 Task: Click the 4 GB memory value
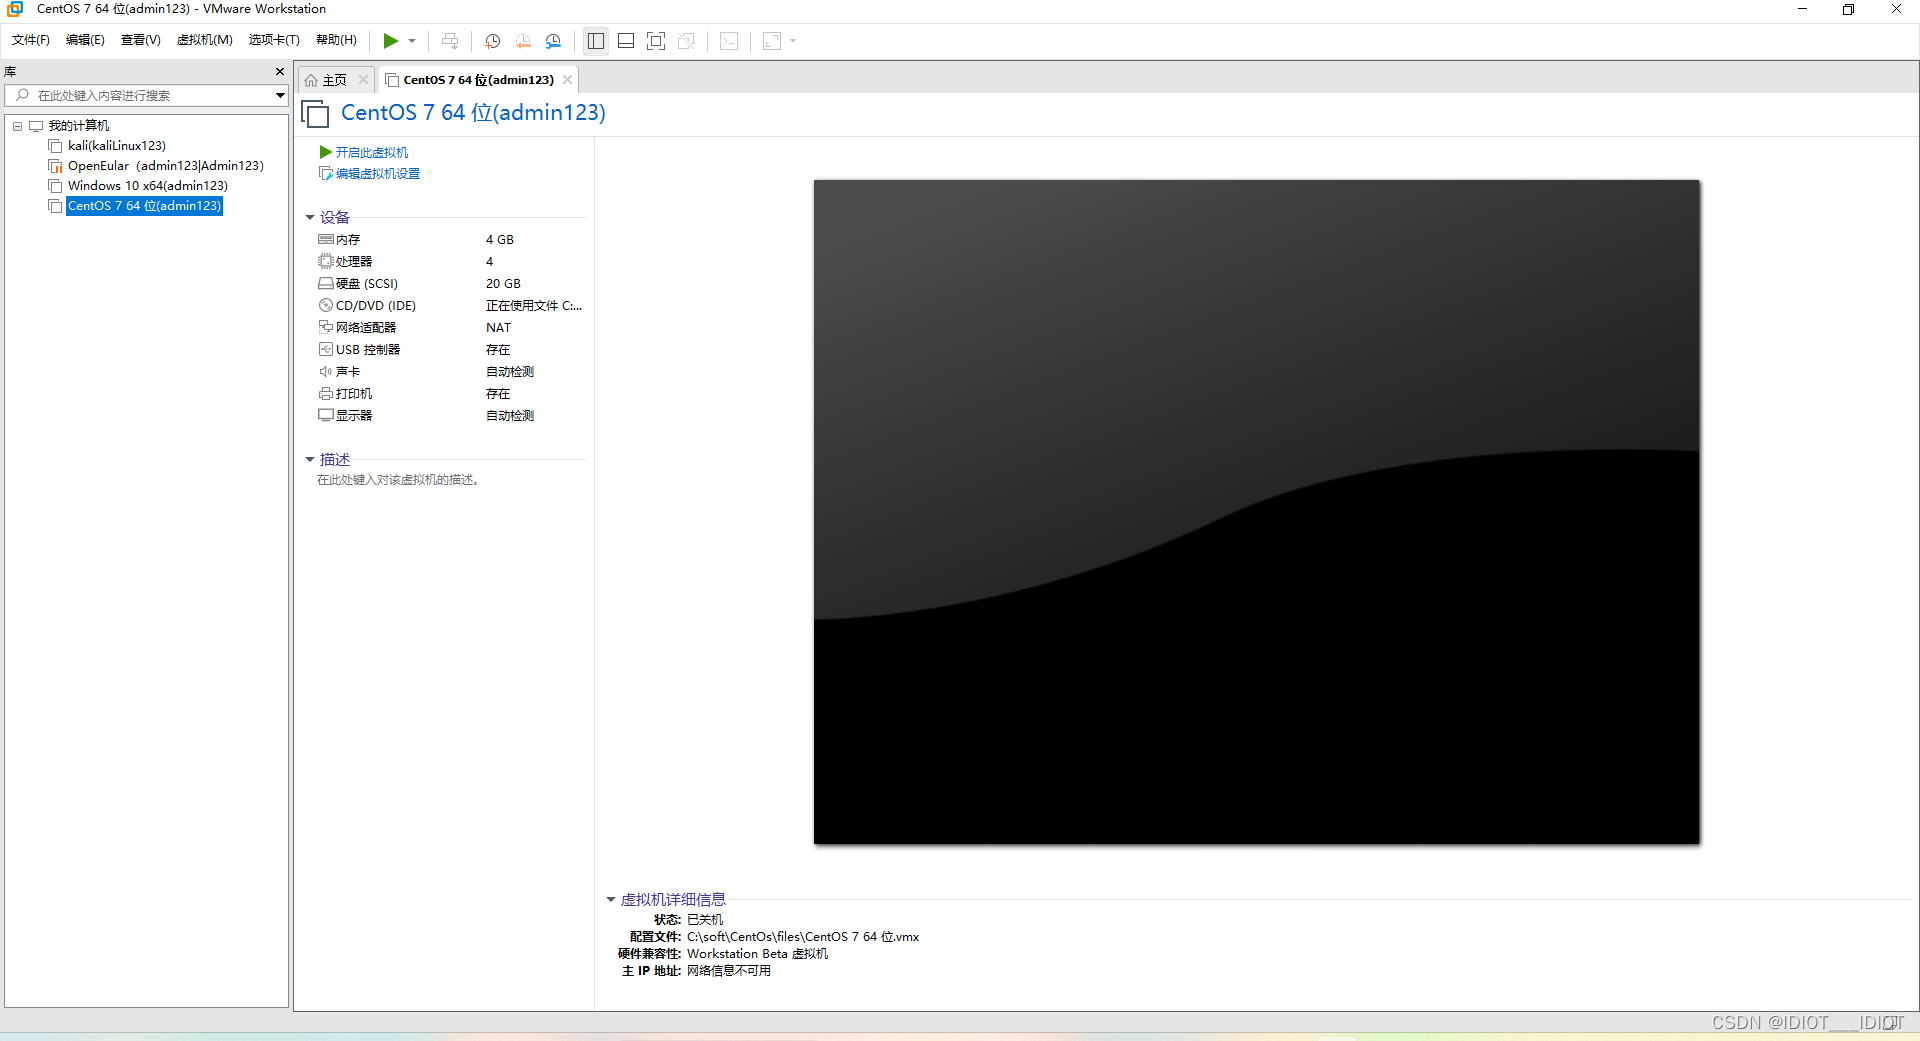tap(500, 240)
